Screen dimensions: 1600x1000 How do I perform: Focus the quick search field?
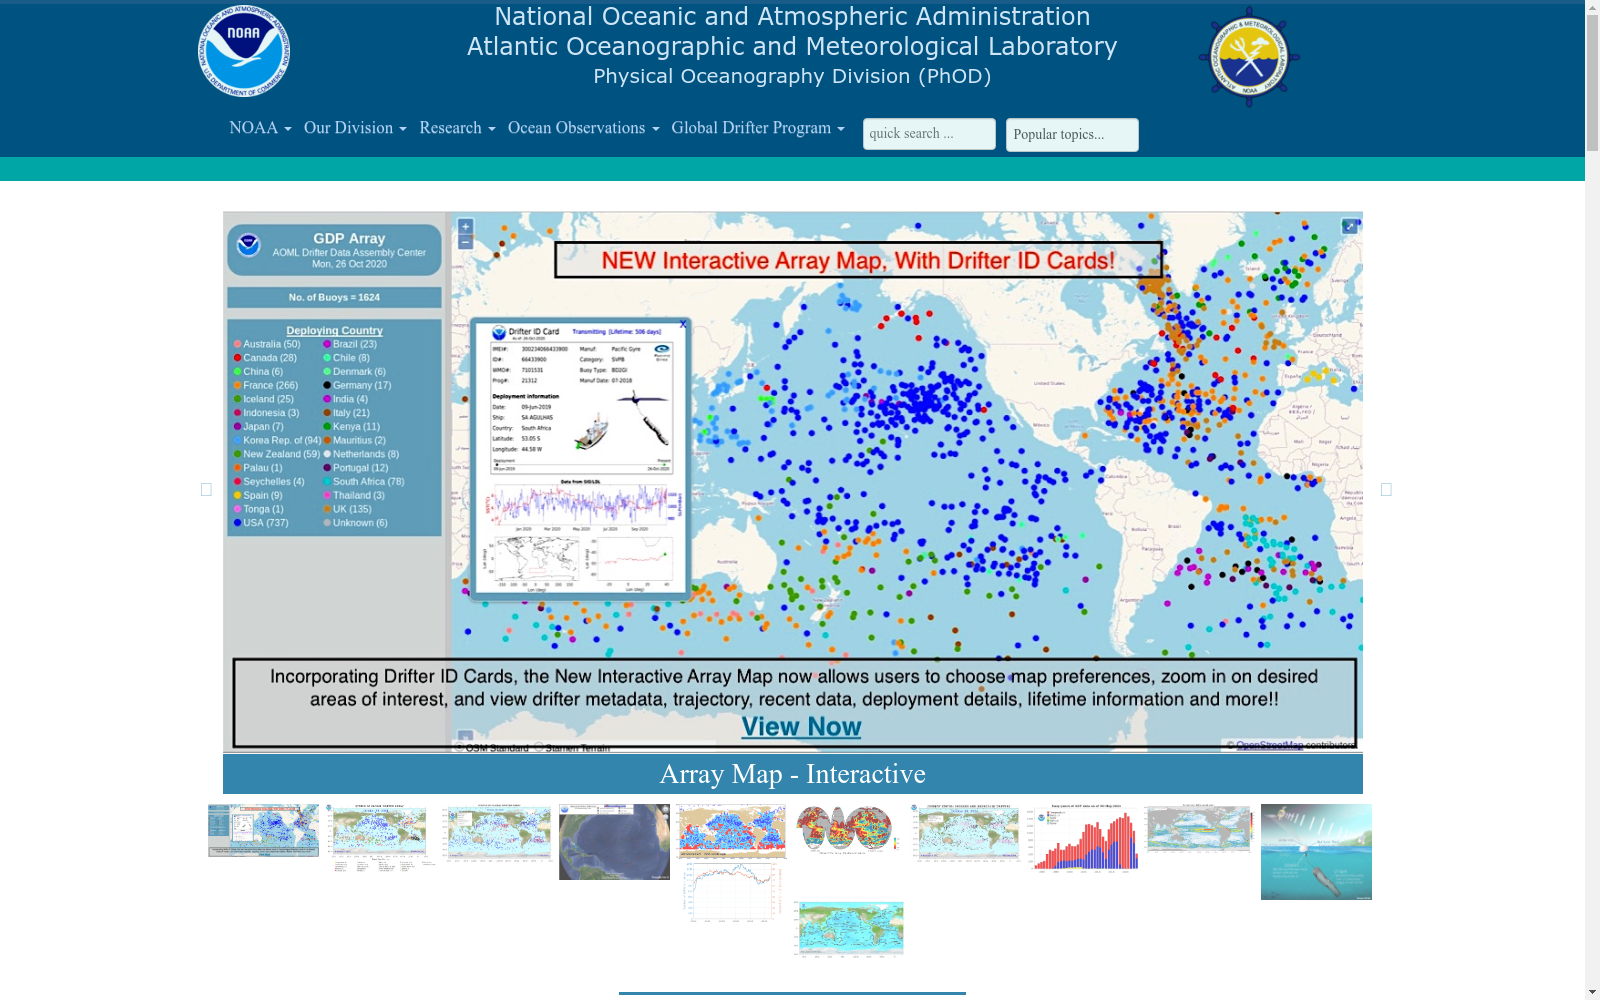(x=929, y=134)
